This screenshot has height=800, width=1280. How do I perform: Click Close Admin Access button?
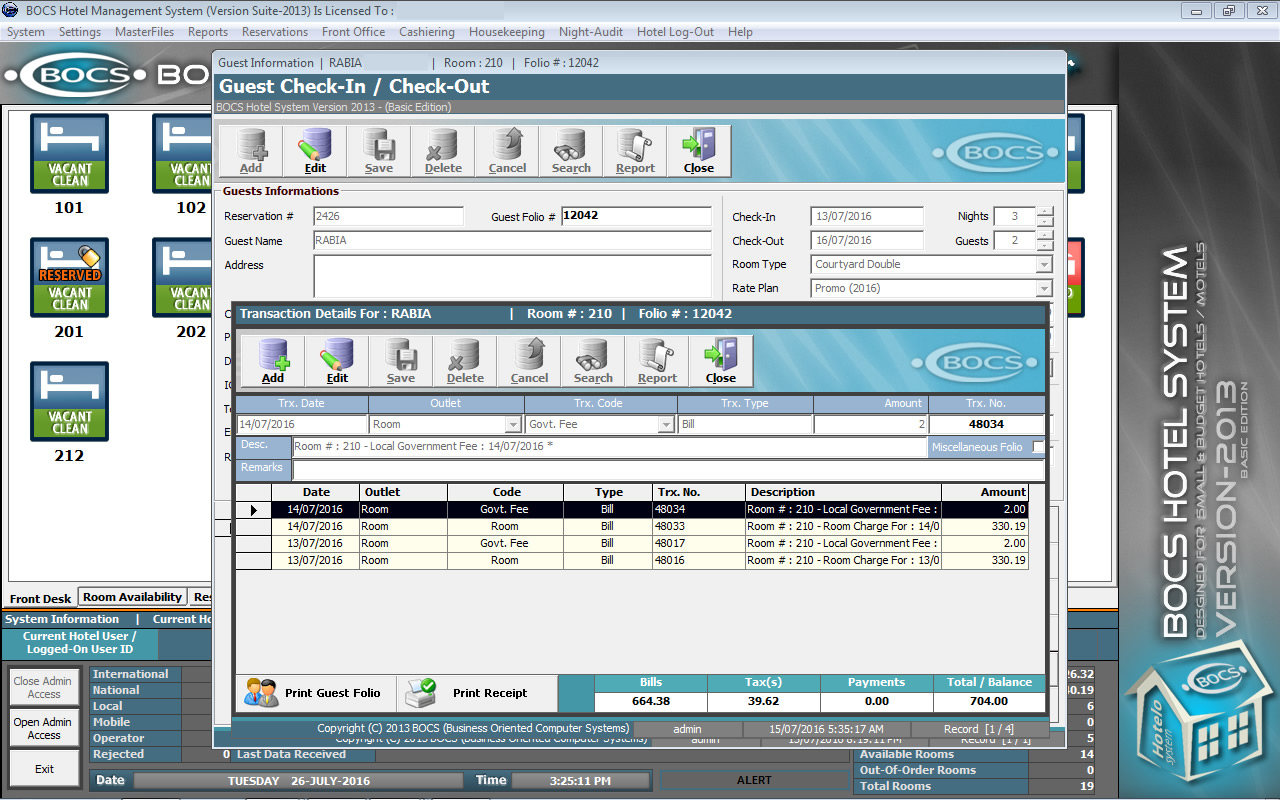(x=43, y=687)
